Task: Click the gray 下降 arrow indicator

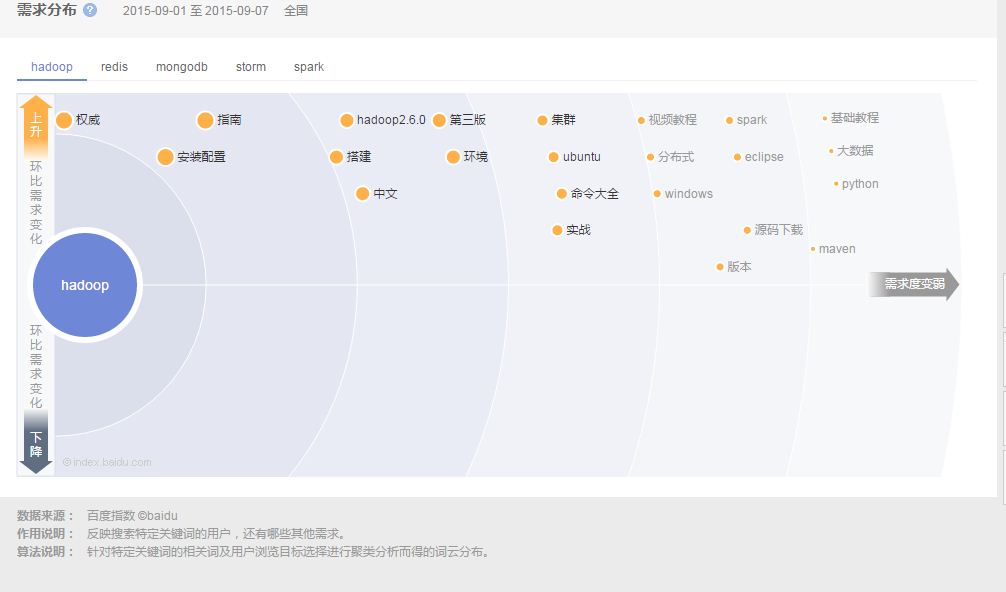Action: tap(36, 442)
